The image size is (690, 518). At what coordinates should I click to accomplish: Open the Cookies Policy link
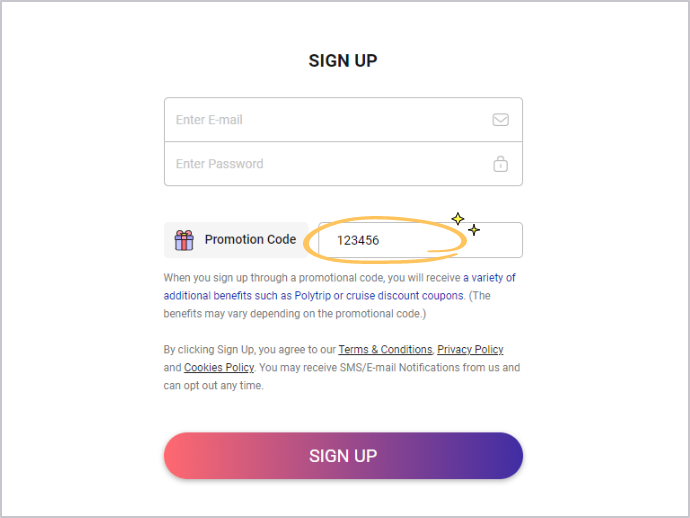pos(219,368)
